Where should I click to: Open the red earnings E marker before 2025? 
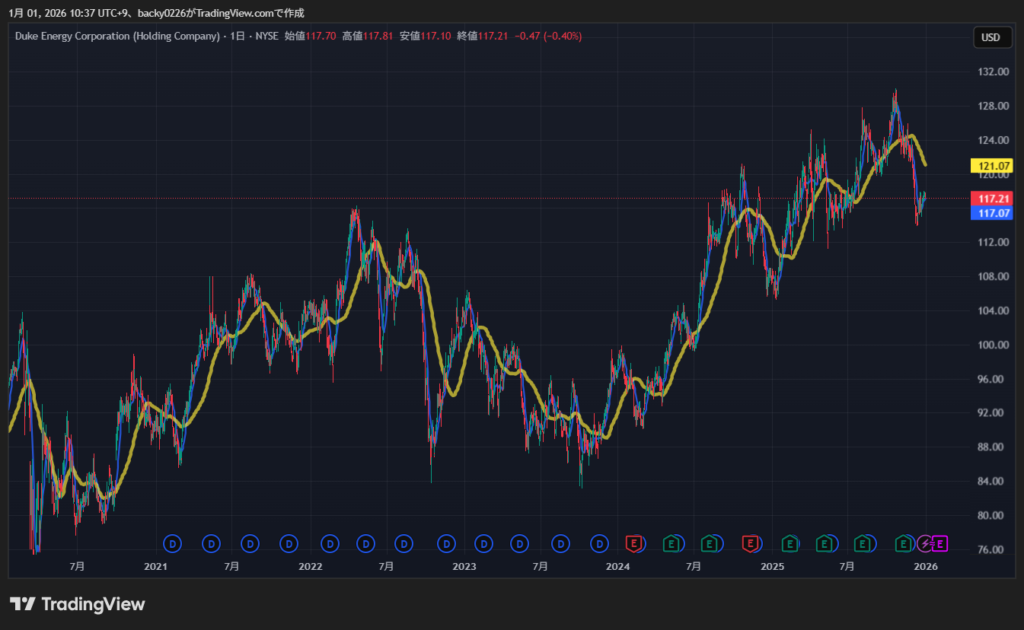click(x=750, y=543)
